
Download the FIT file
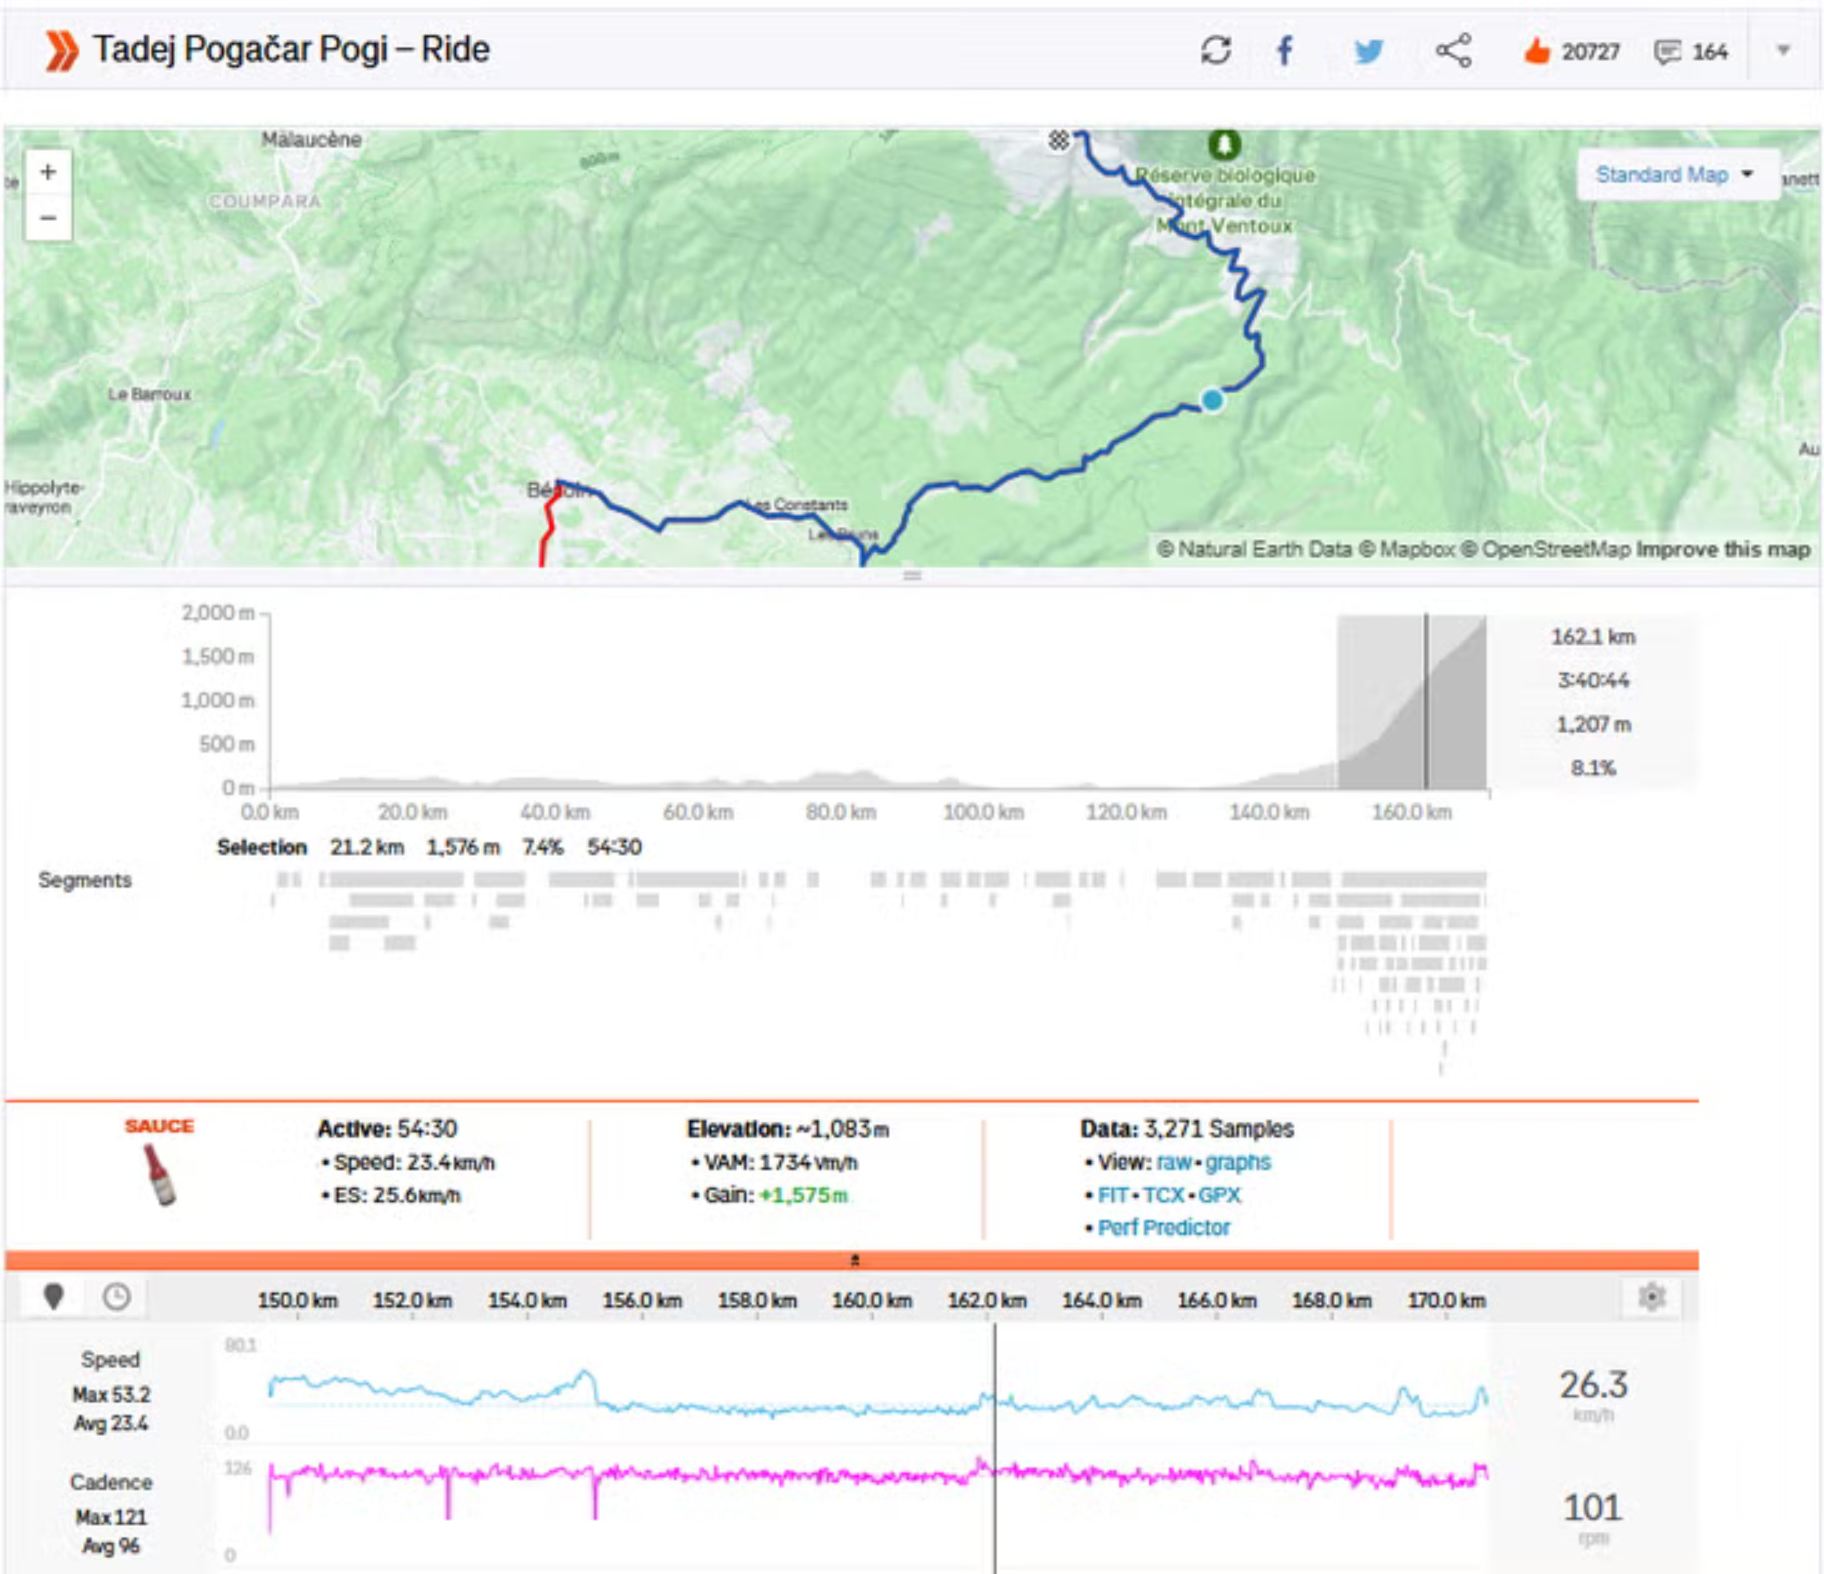(x=1112, y=1195)
